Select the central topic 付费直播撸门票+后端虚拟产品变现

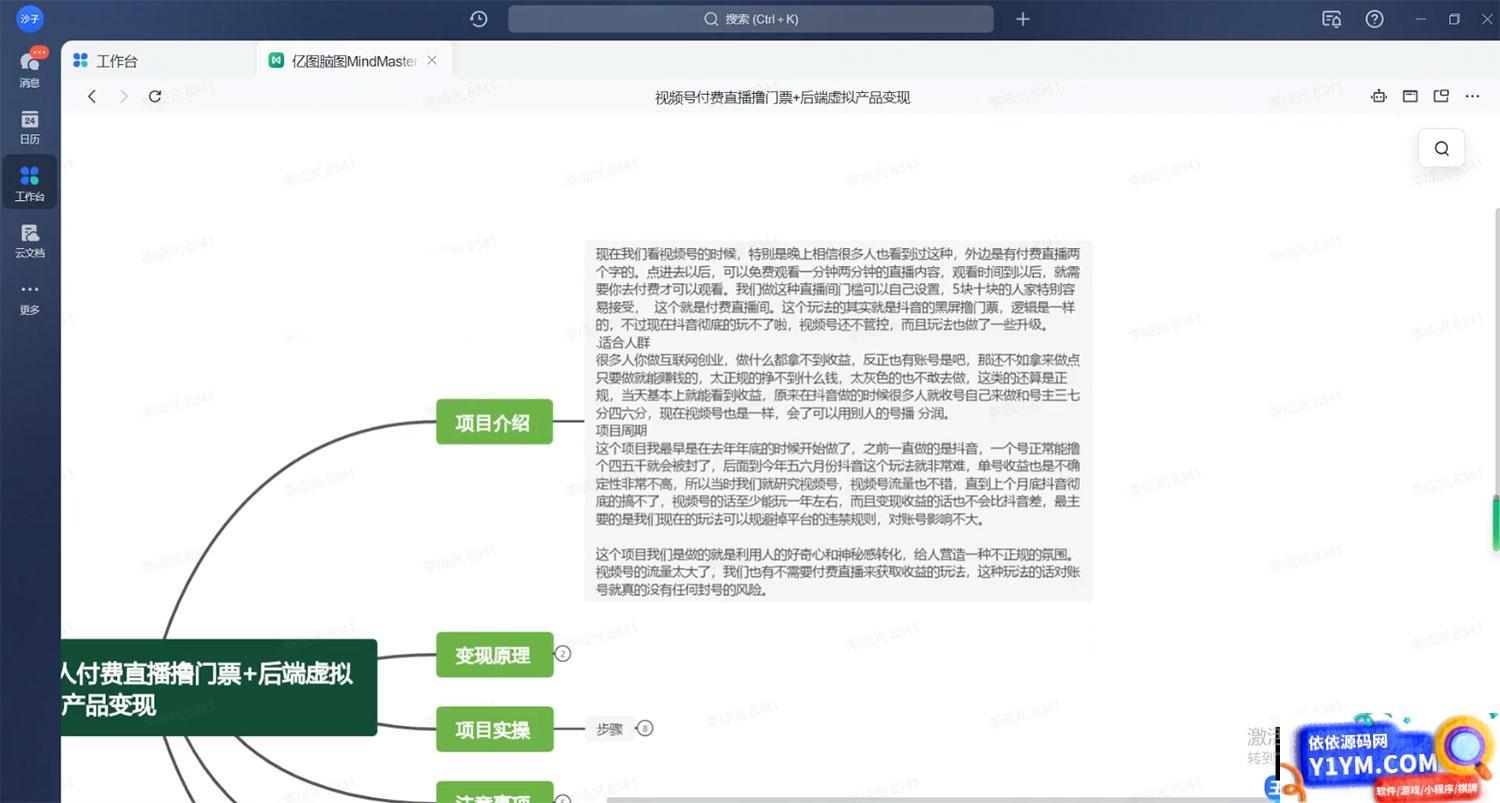click(219, 688)
